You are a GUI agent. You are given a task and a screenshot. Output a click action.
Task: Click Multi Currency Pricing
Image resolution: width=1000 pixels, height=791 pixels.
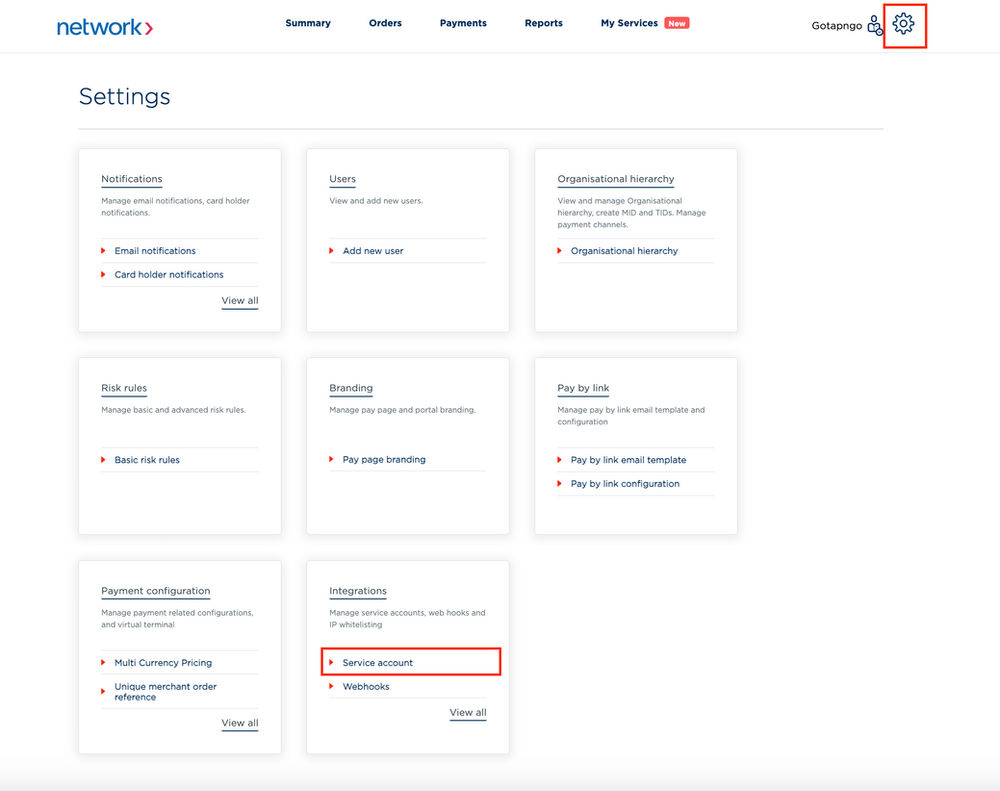[163, 662]
